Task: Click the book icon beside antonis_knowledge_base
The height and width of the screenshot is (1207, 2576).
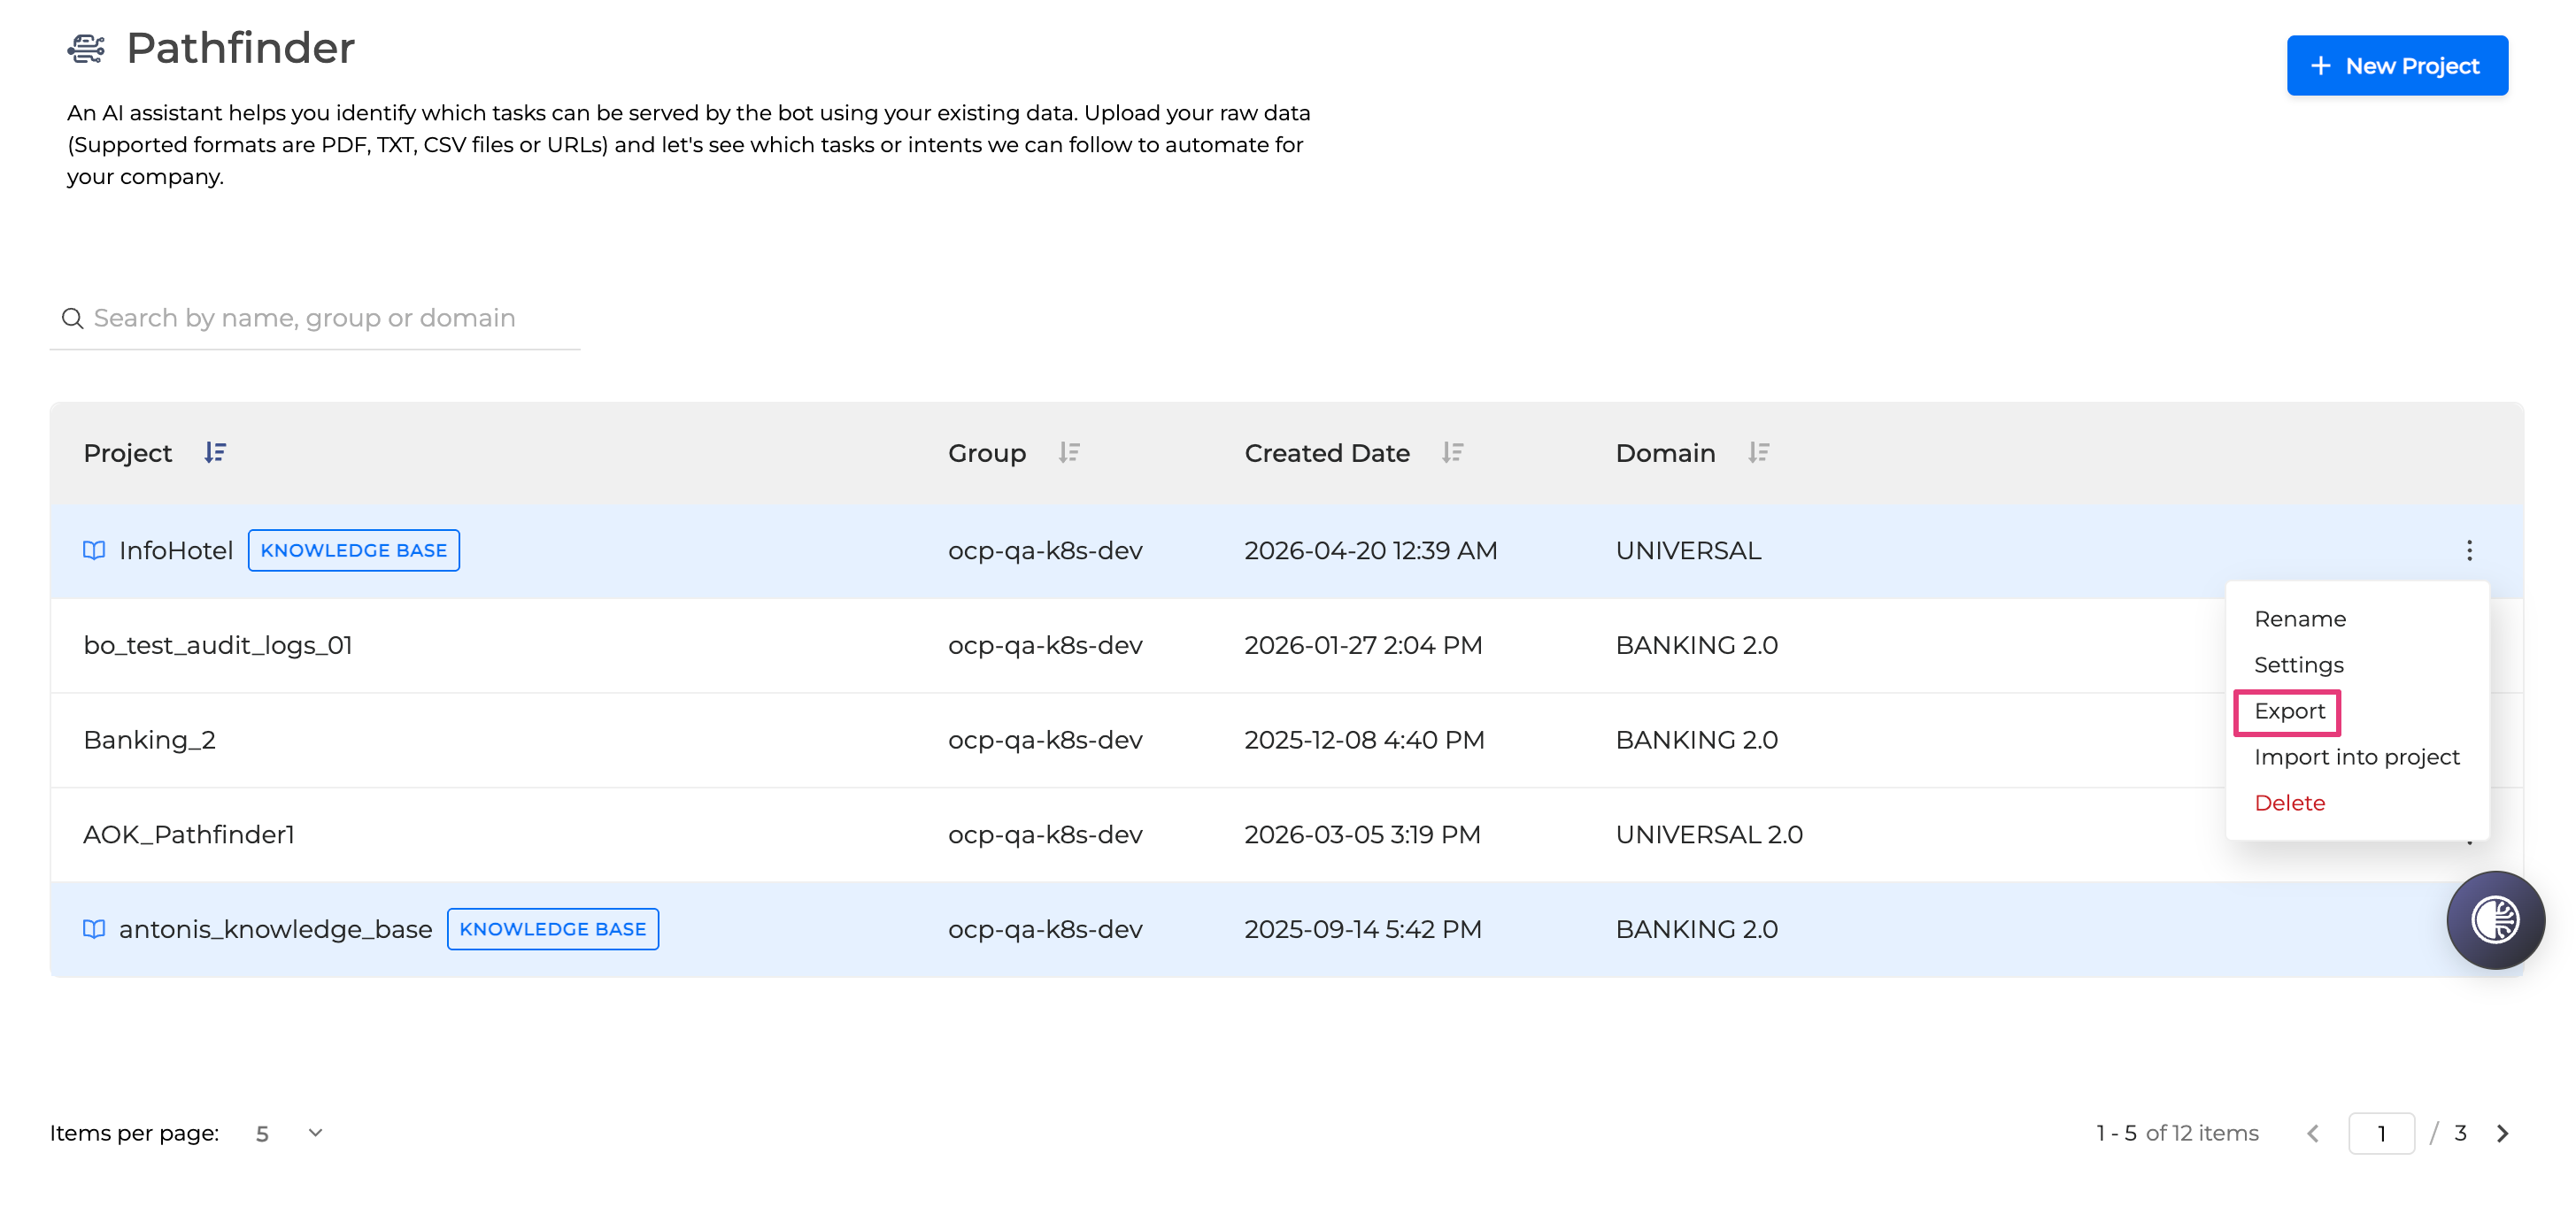Action: click(94, 929)
